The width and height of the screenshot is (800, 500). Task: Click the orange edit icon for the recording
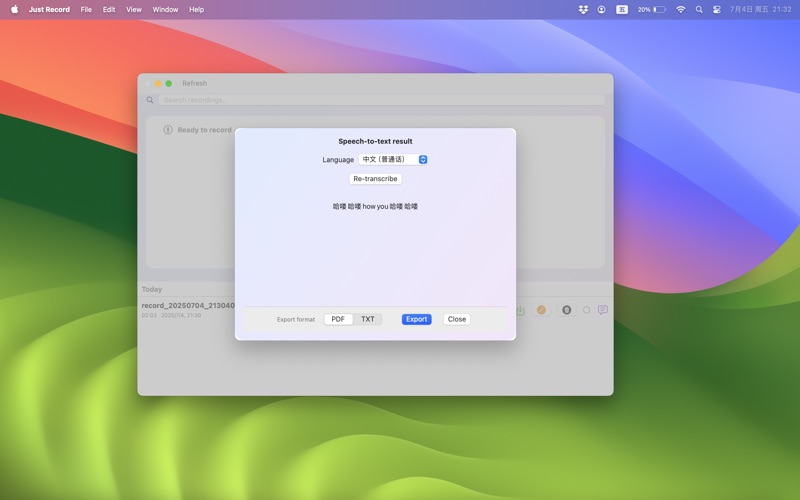click(541, 310)
